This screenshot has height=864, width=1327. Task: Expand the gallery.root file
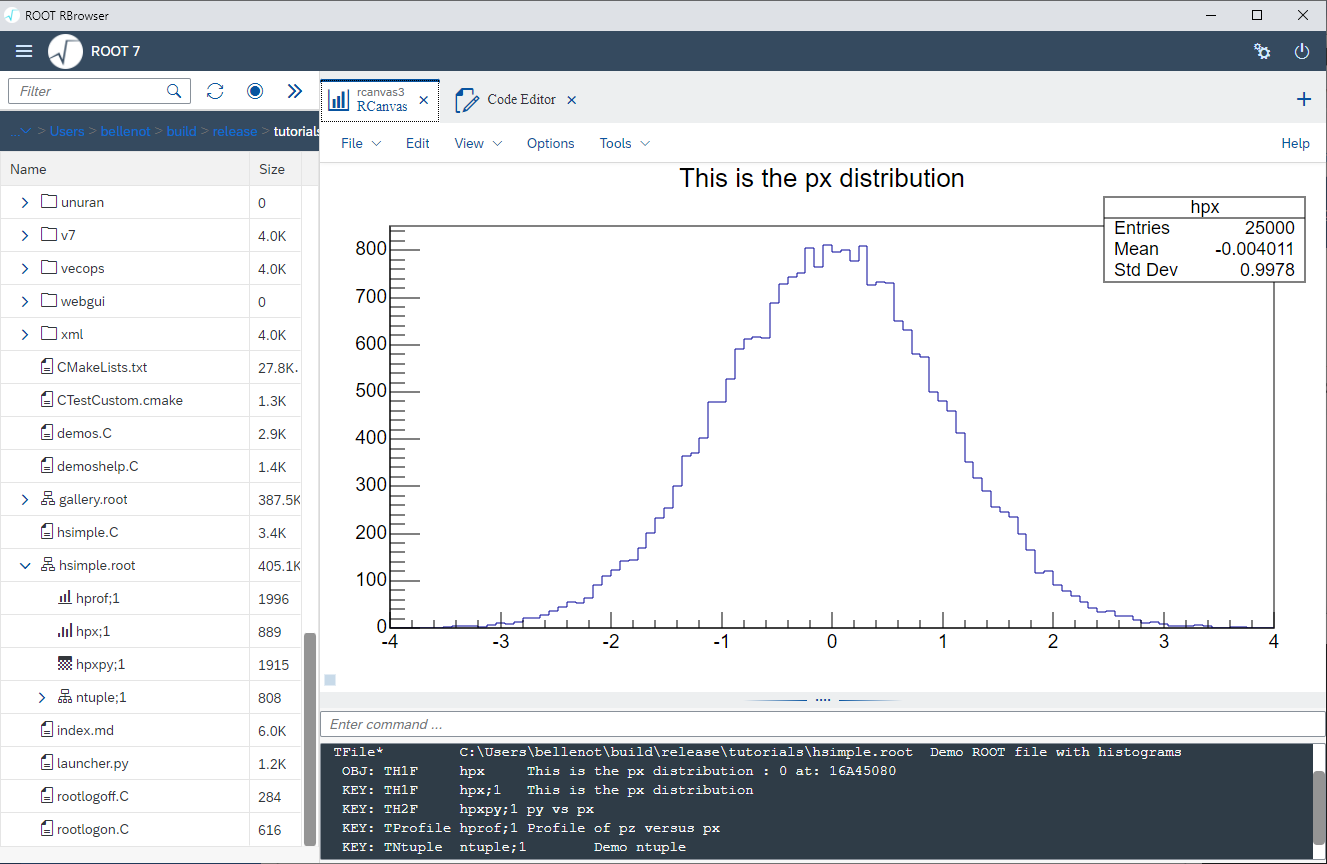[25, 500]
